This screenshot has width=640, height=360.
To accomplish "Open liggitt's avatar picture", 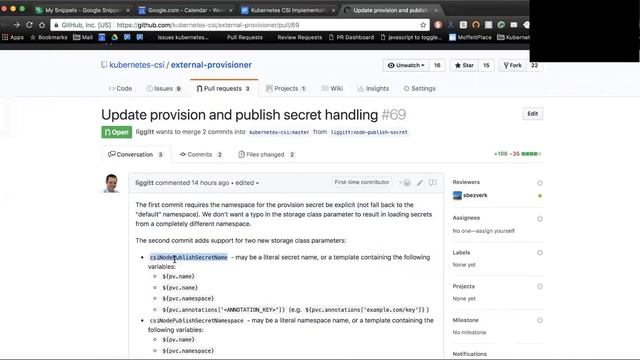I will click(111, 183).
